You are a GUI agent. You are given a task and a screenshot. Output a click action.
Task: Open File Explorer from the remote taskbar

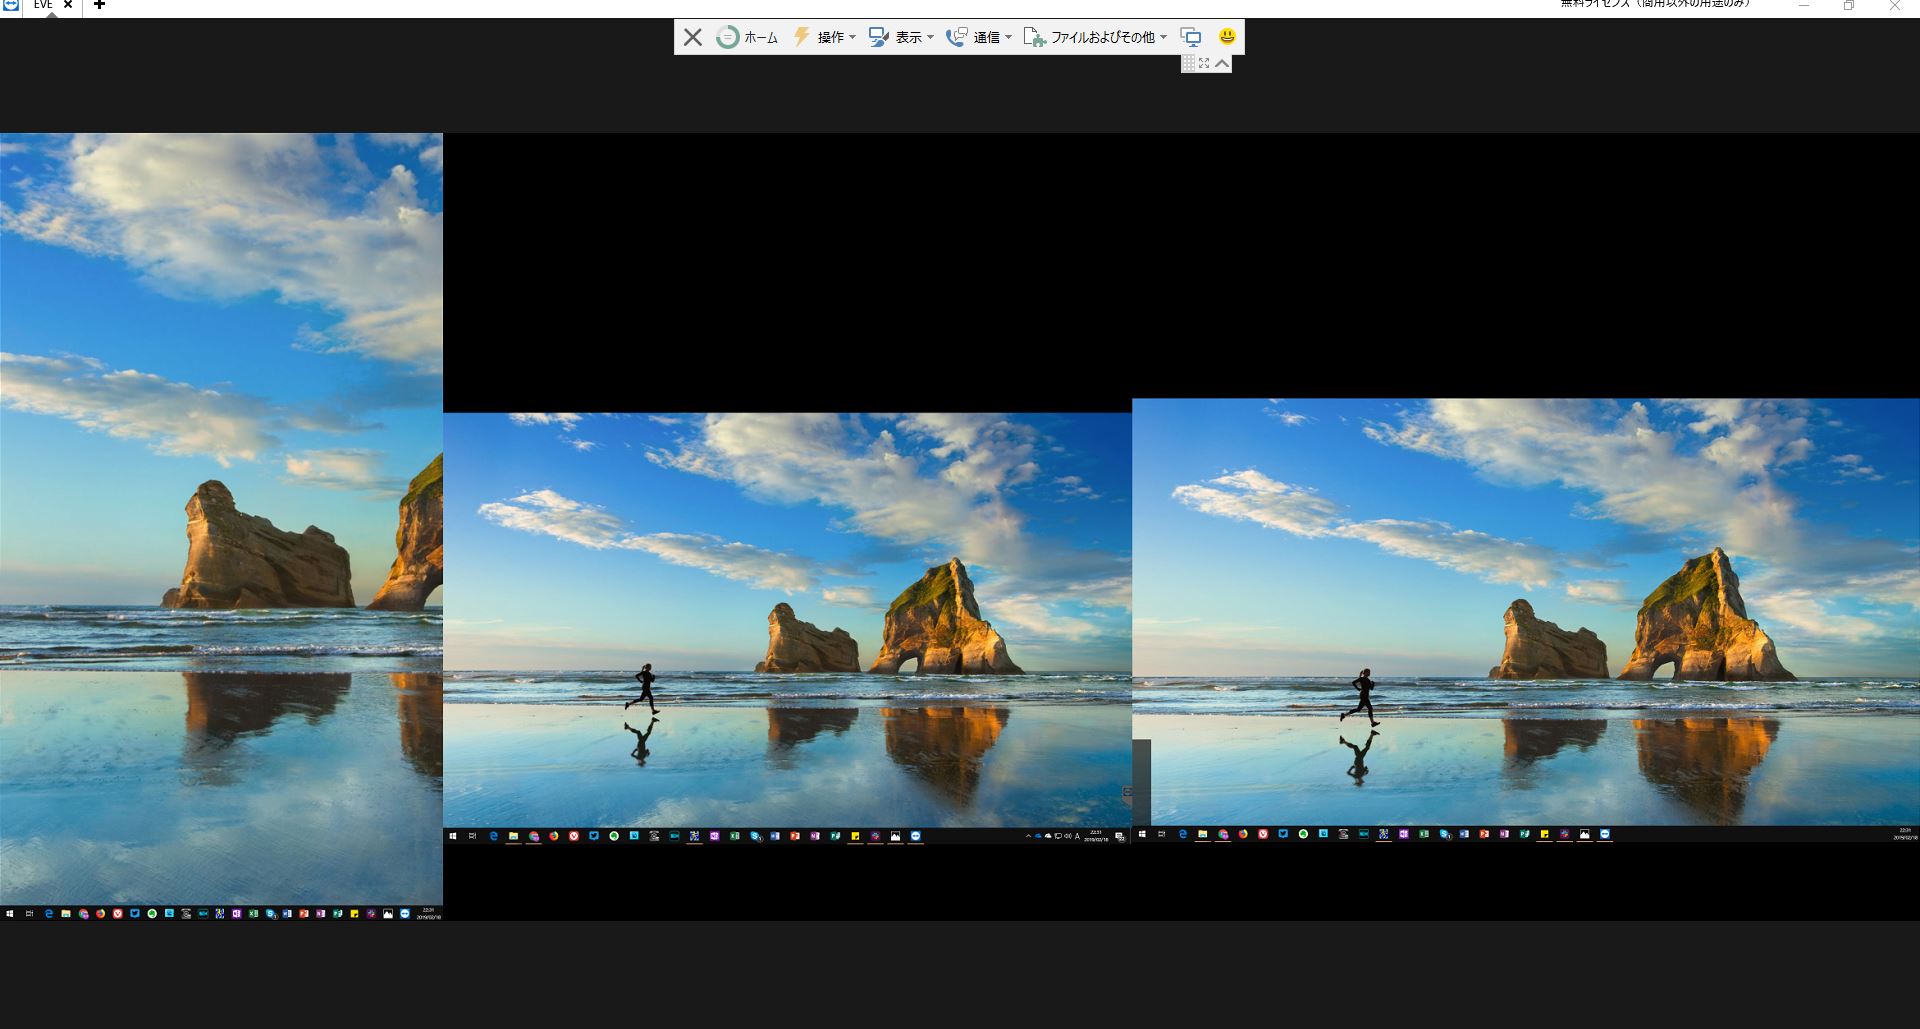click(x=513, y=835)
